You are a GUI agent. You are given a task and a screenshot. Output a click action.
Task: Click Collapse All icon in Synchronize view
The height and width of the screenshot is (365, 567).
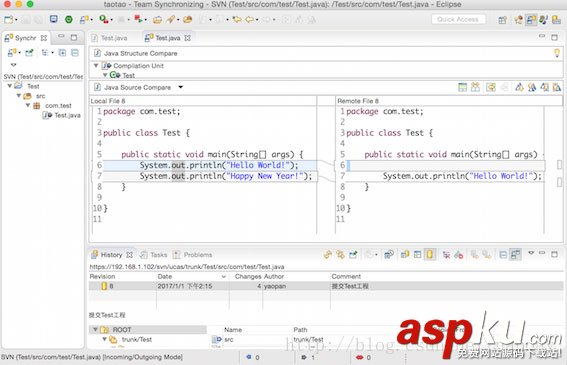(x=75, y=53)
